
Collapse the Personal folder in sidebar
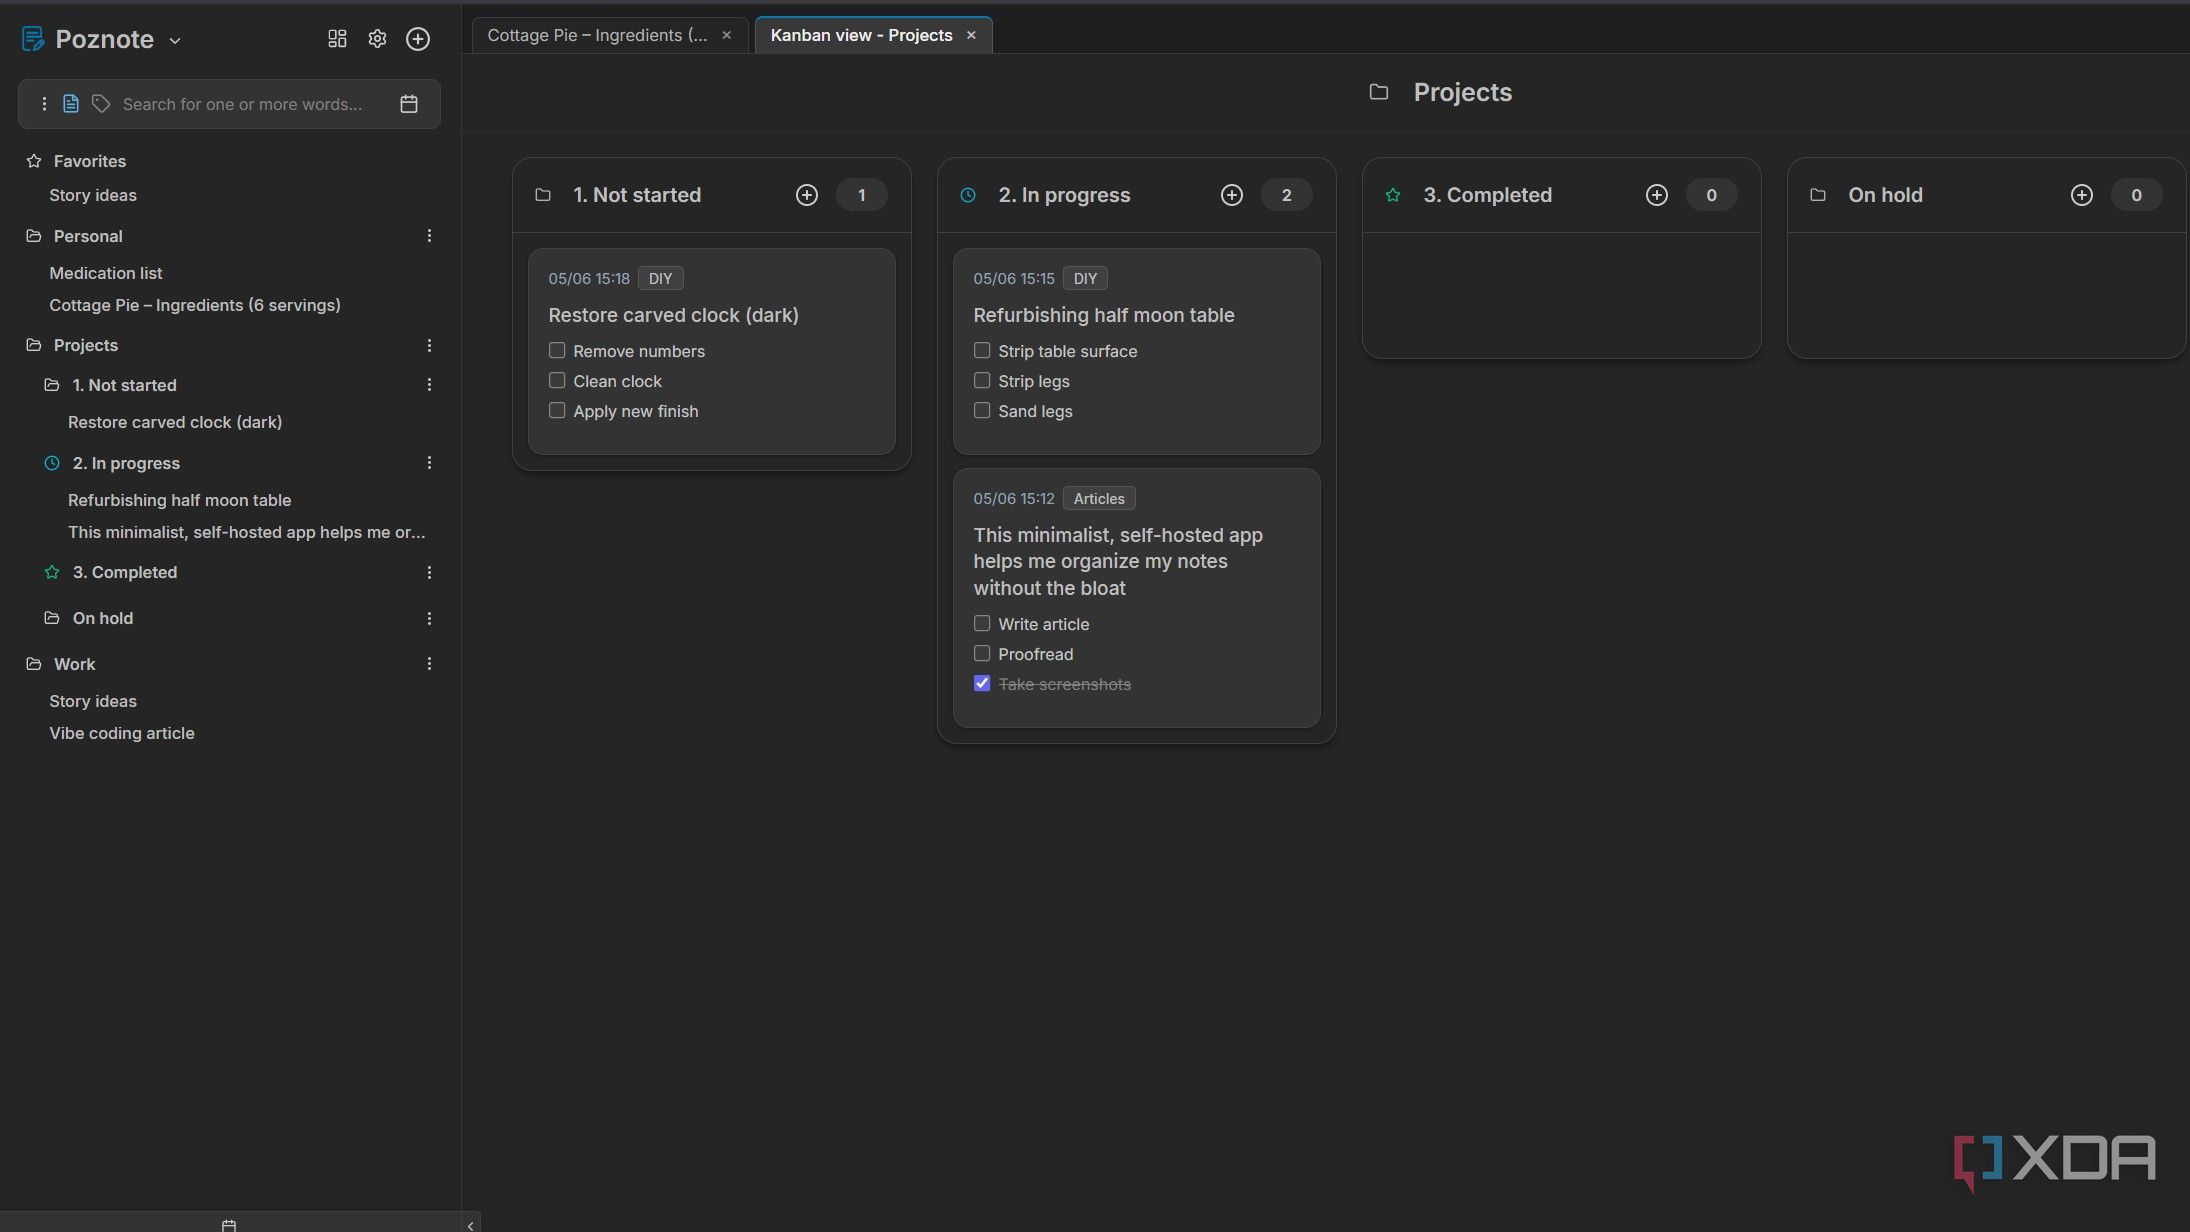click(x=34, y=236)
